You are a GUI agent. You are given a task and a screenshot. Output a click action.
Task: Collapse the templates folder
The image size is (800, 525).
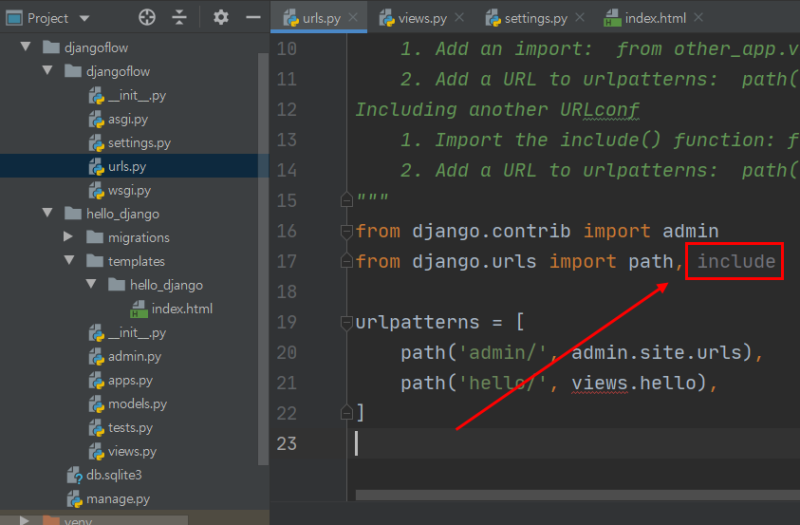click(68, 261)
